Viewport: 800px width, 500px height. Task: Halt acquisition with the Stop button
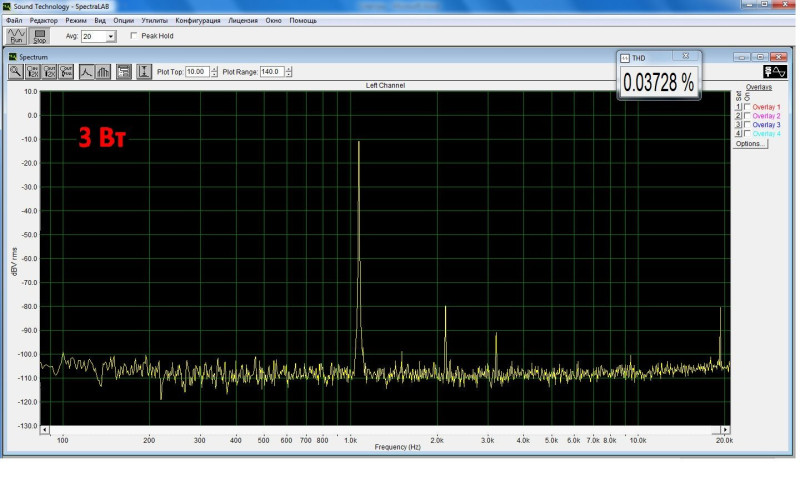pos(39,36)
